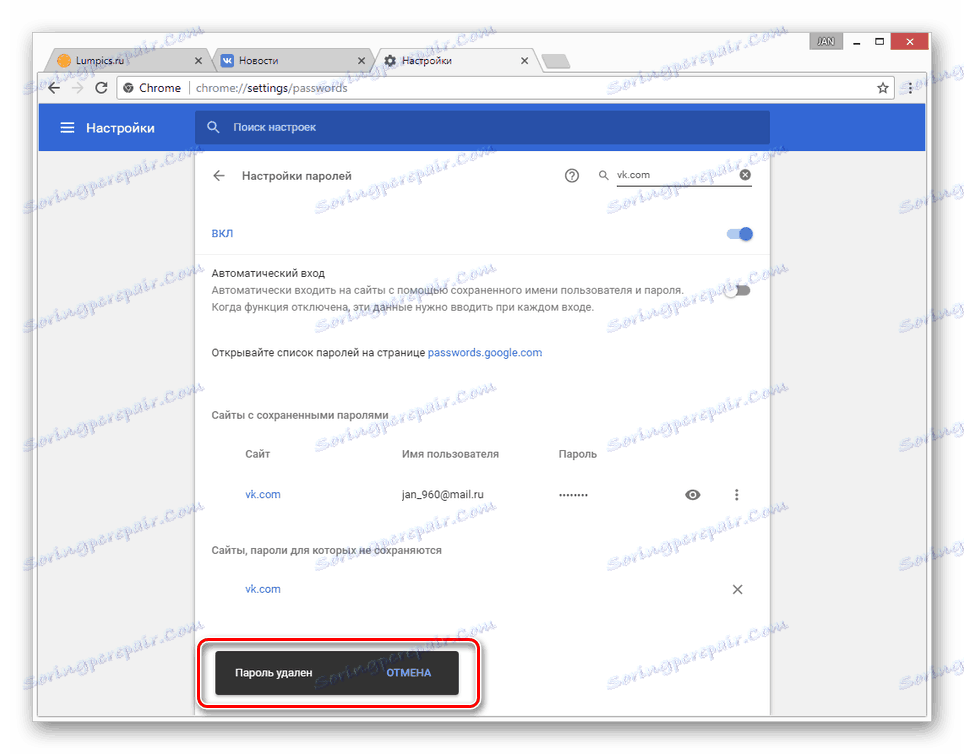Close the Настройки tab
Image resolution: width=964 pixels, height=754 pixels.
(x=524, y=60)
